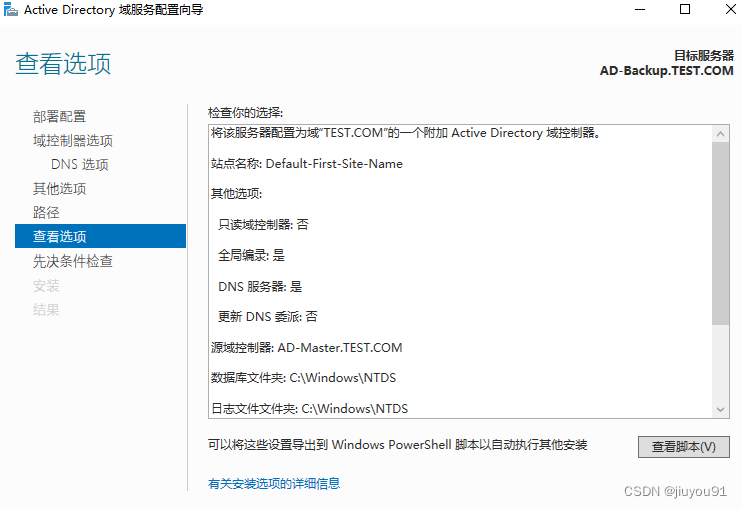Select the highlighted 查看选项 step
The height and width of the screenshot is (508, 742).
point(100,236)
